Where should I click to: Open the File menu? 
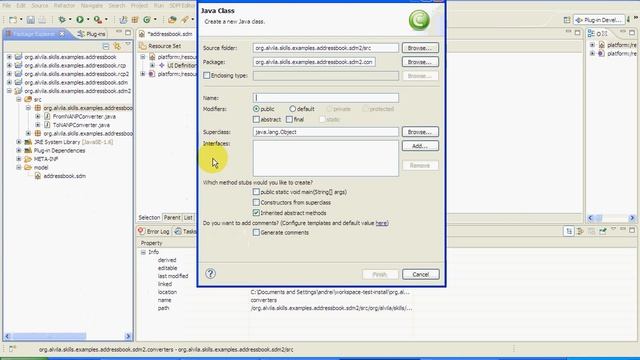(7, 6)
